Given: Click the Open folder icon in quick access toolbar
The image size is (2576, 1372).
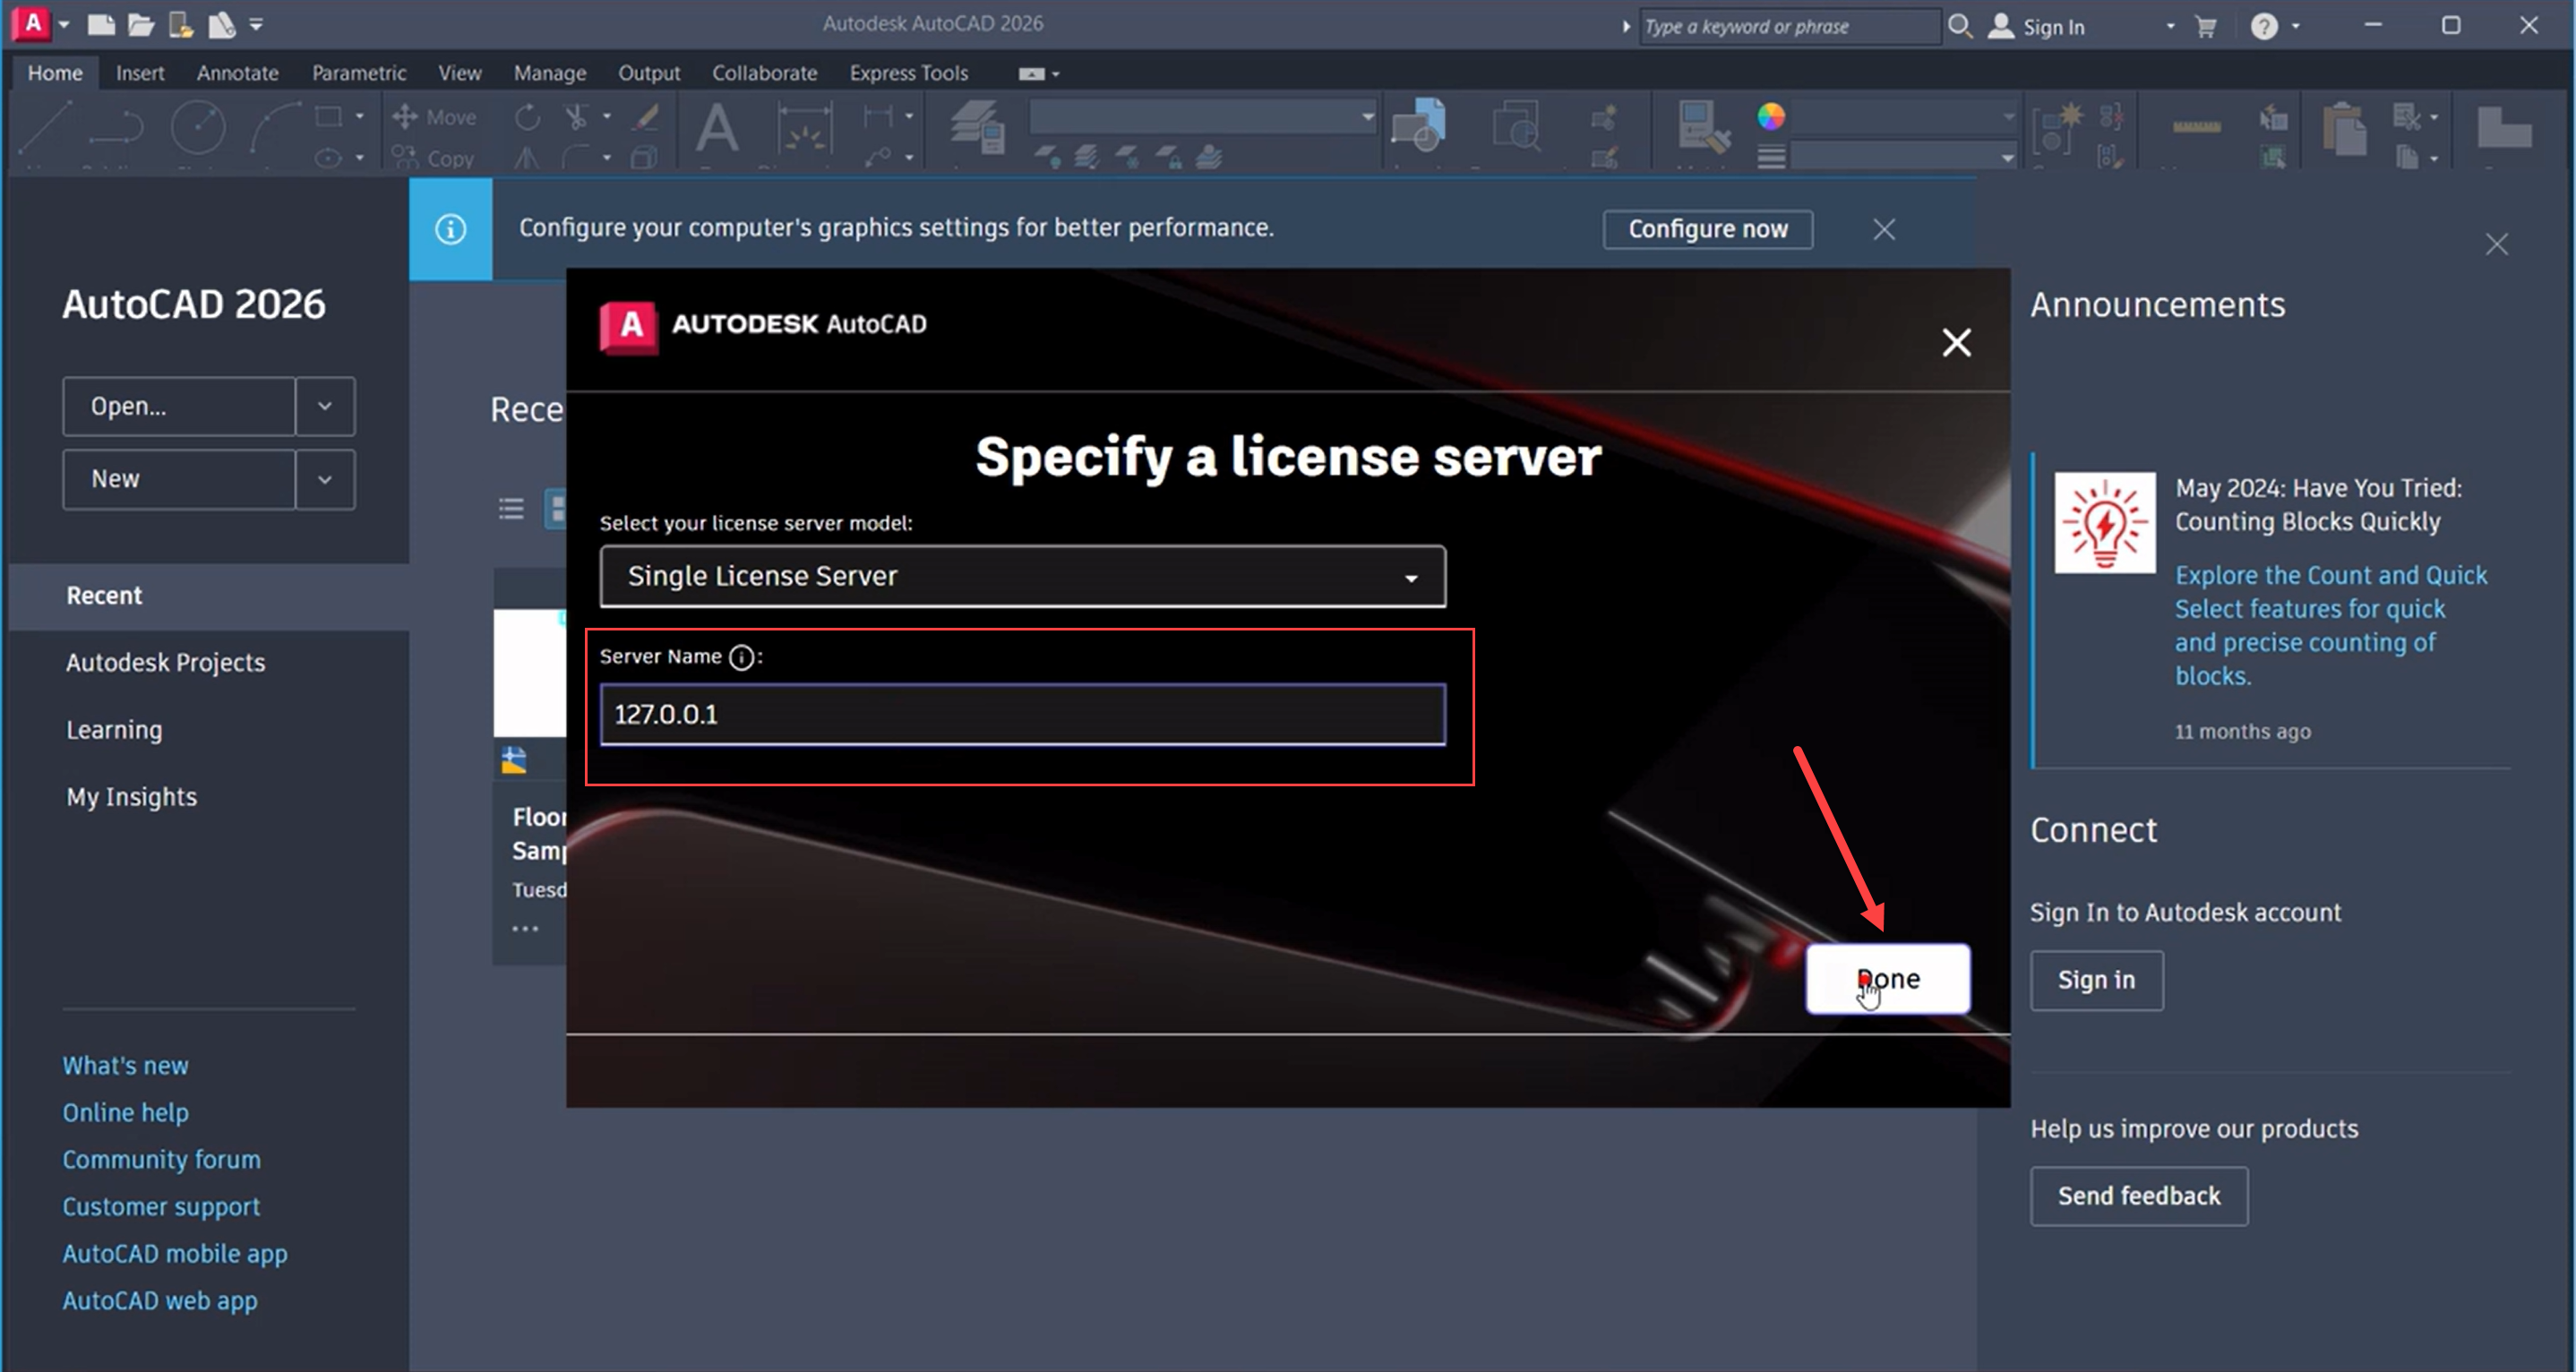Looking at the screenshot, I should click(x=141, y=25).
